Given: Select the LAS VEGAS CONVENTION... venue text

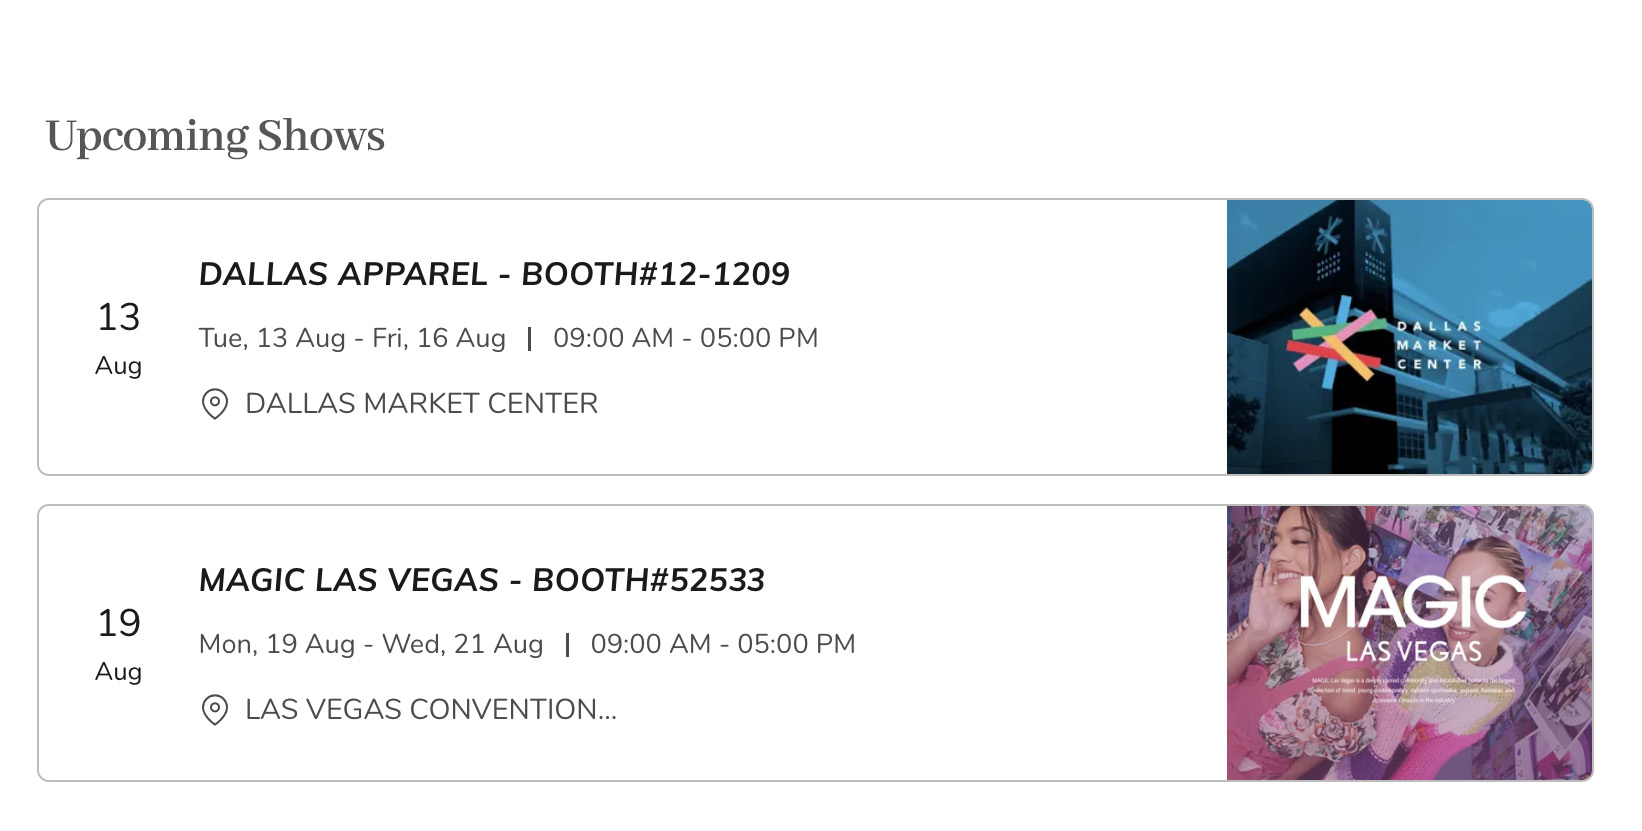Looking at the screenshot, I should point(431,710).
